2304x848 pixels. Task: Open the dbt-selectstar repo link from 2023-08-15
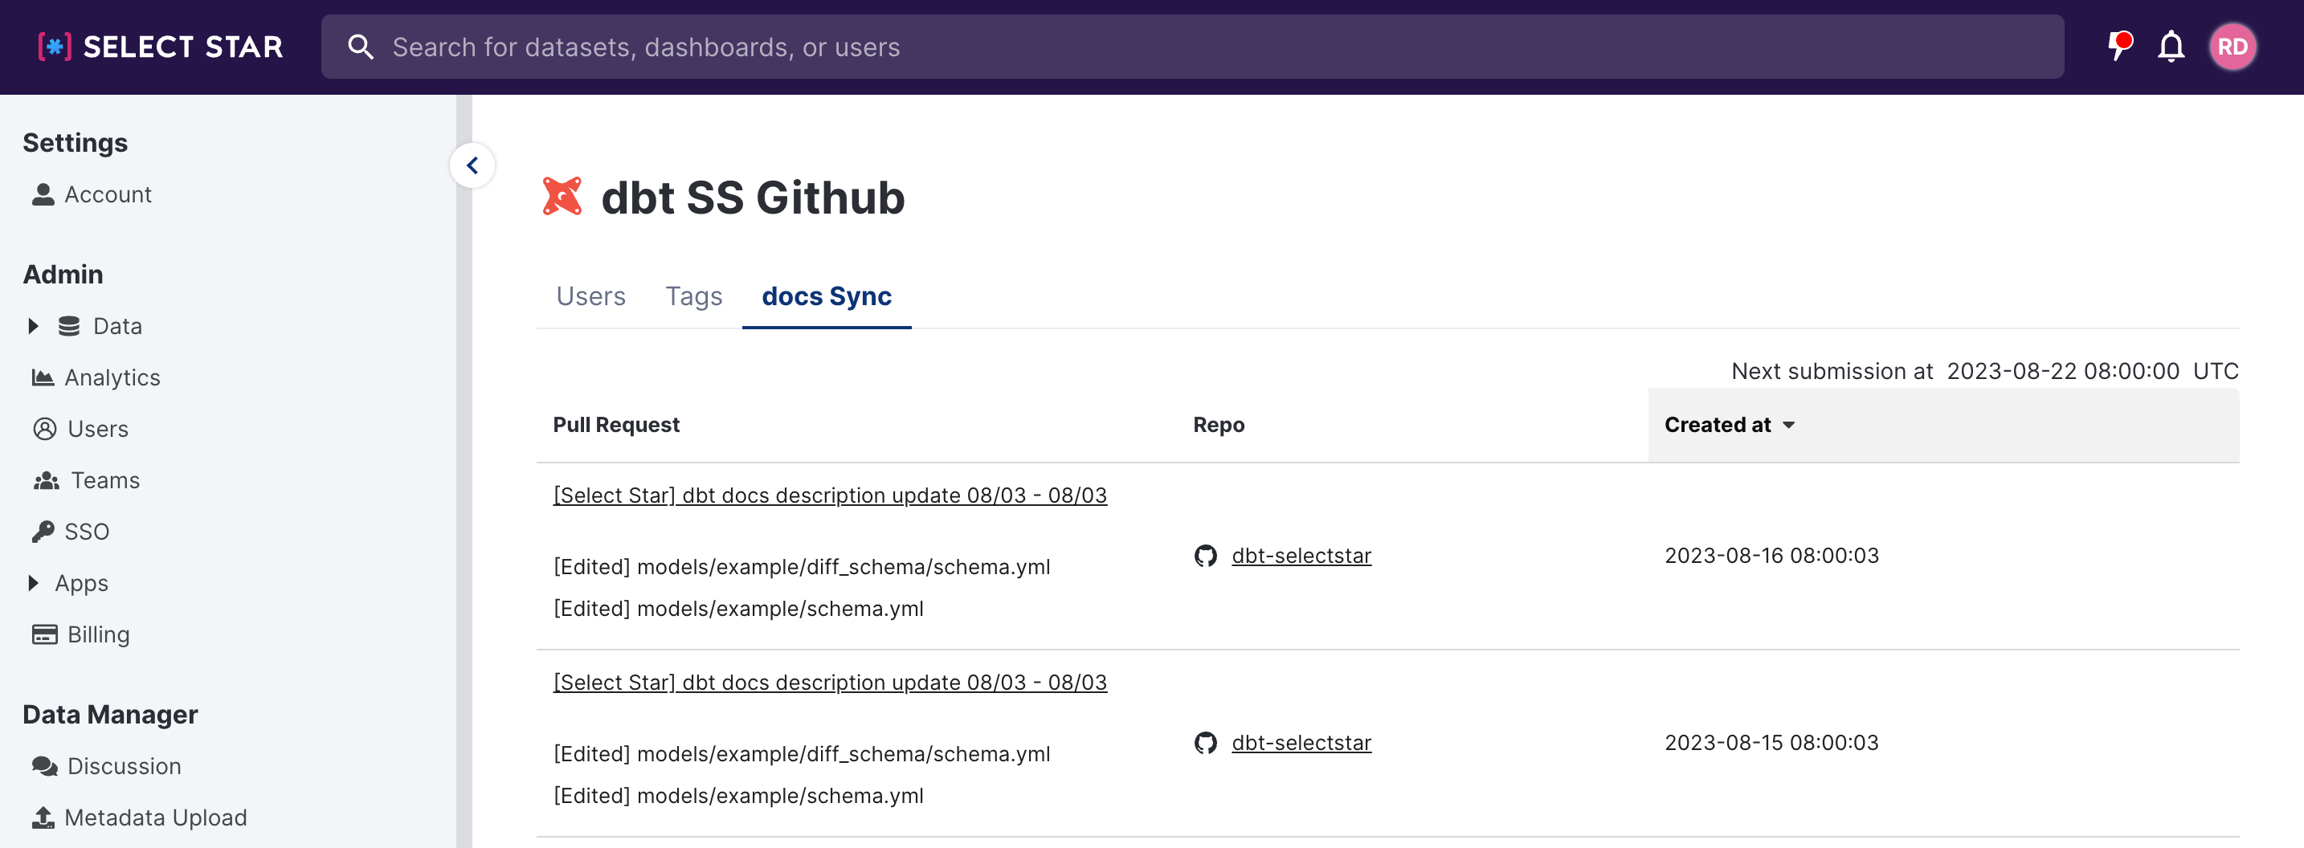1301,743
